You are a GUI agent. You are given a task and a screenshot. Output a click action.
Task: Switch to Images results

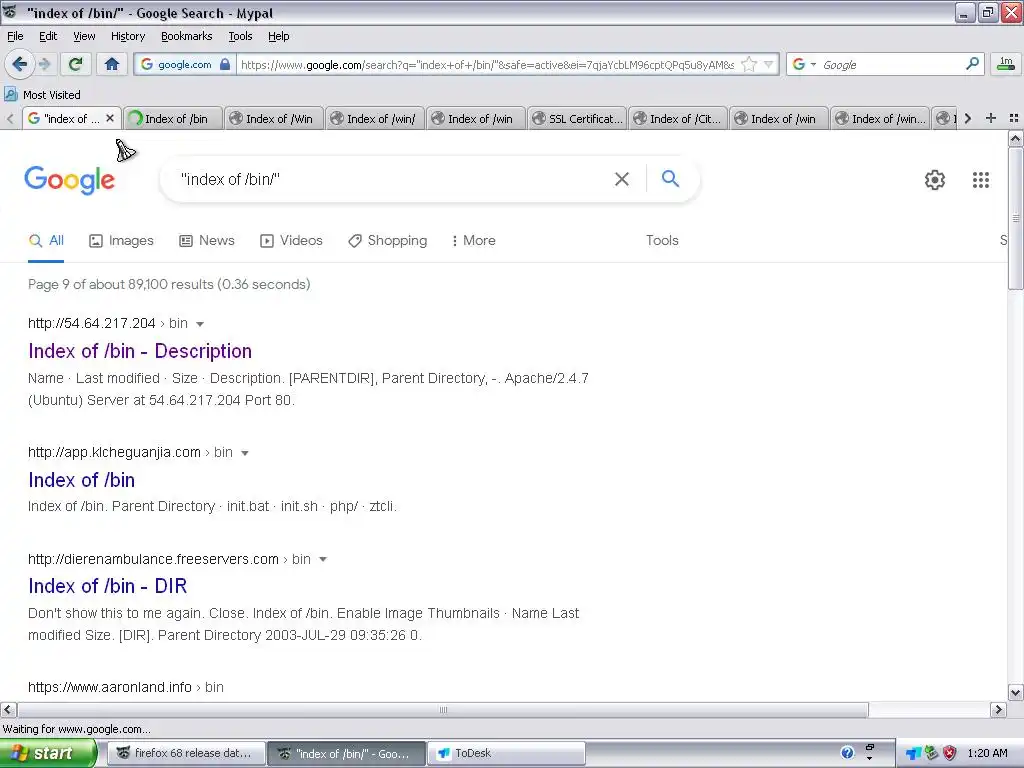click(121, 240)
